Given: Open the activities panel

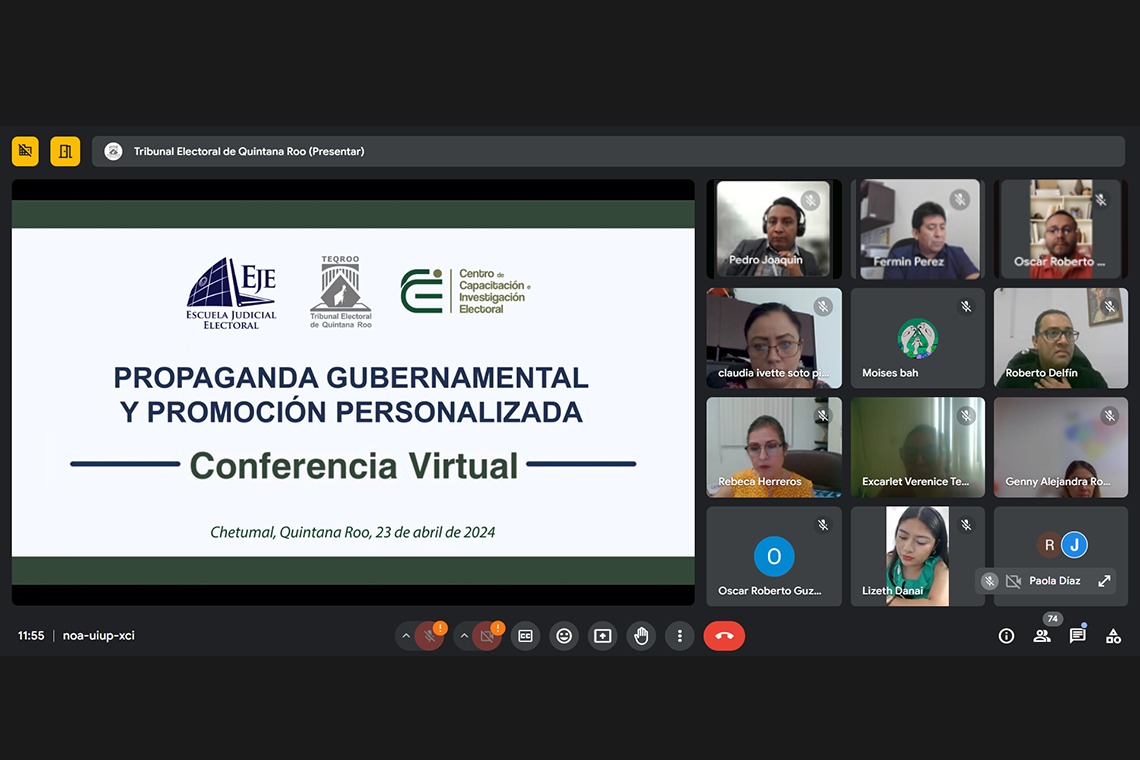Looking at the screenshot, I should 1113,636.
